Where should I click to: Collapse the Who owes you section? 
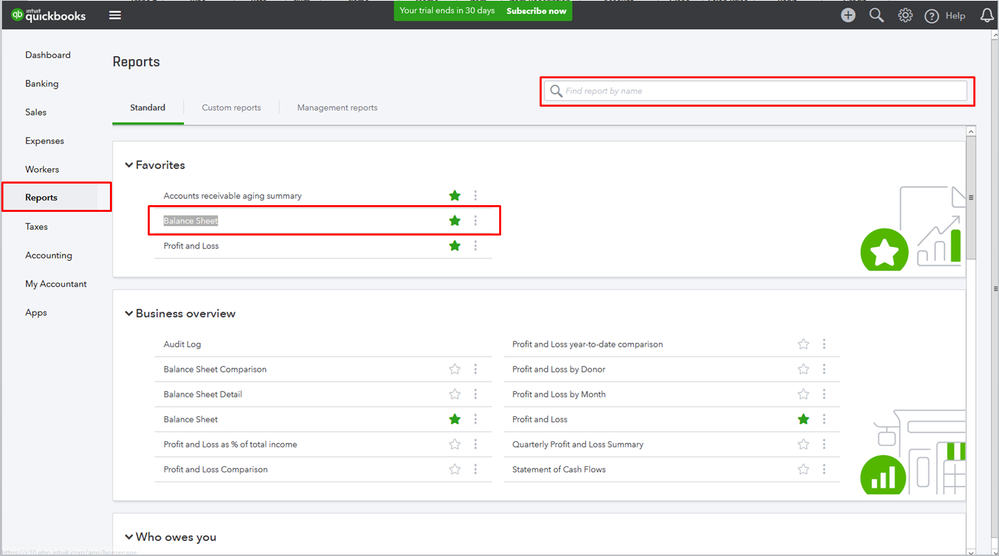pos(129,537)
